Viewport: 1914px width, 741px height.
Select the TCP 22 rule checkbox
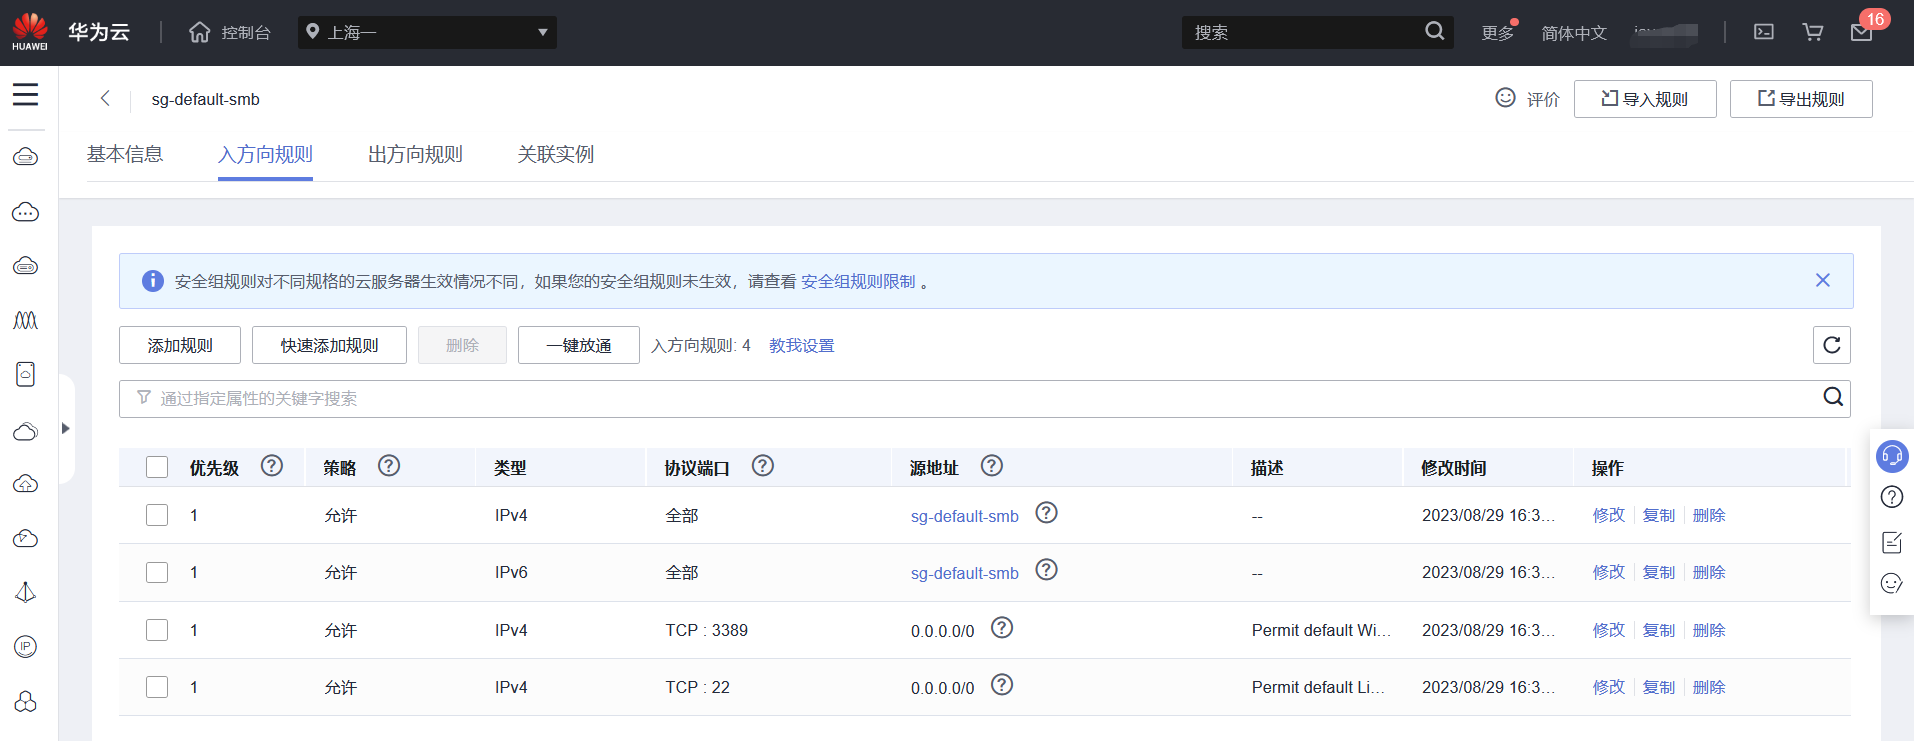(x=157, y=687)
